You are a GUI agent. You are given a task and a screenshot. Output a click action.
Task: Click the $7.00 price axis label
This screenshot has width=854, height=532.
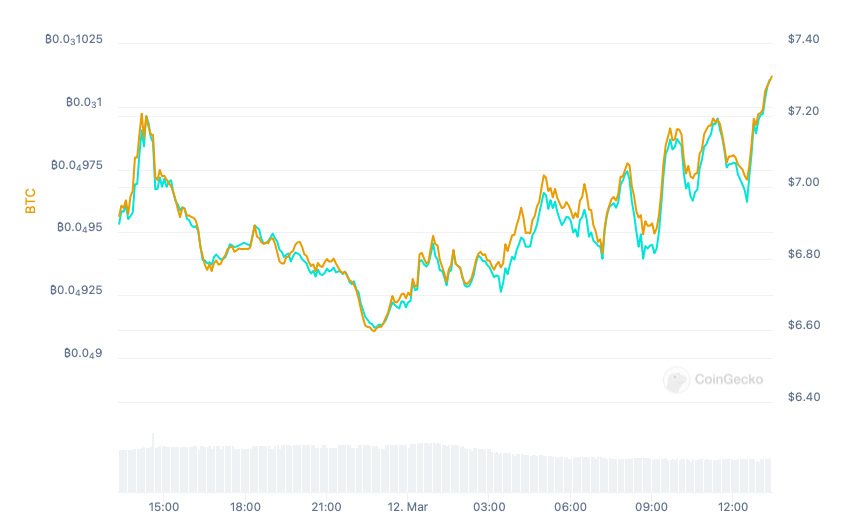click(804, 182)
